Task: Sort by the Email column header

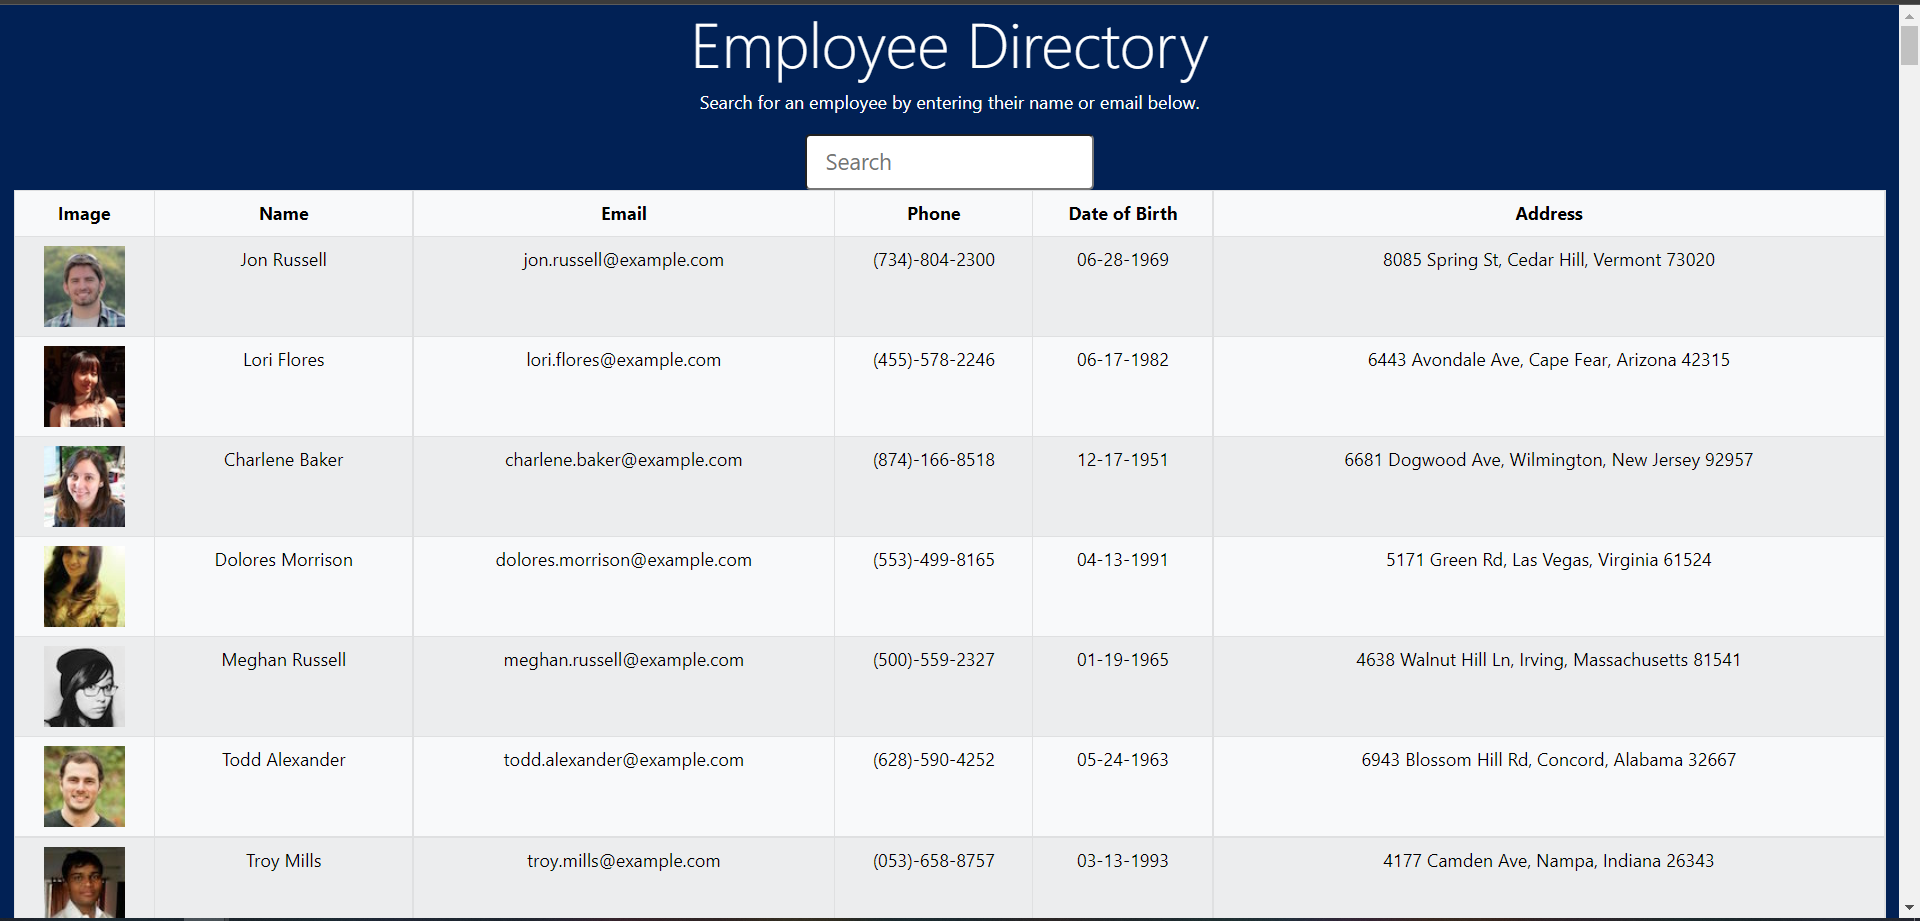Action: coord(624,214)
